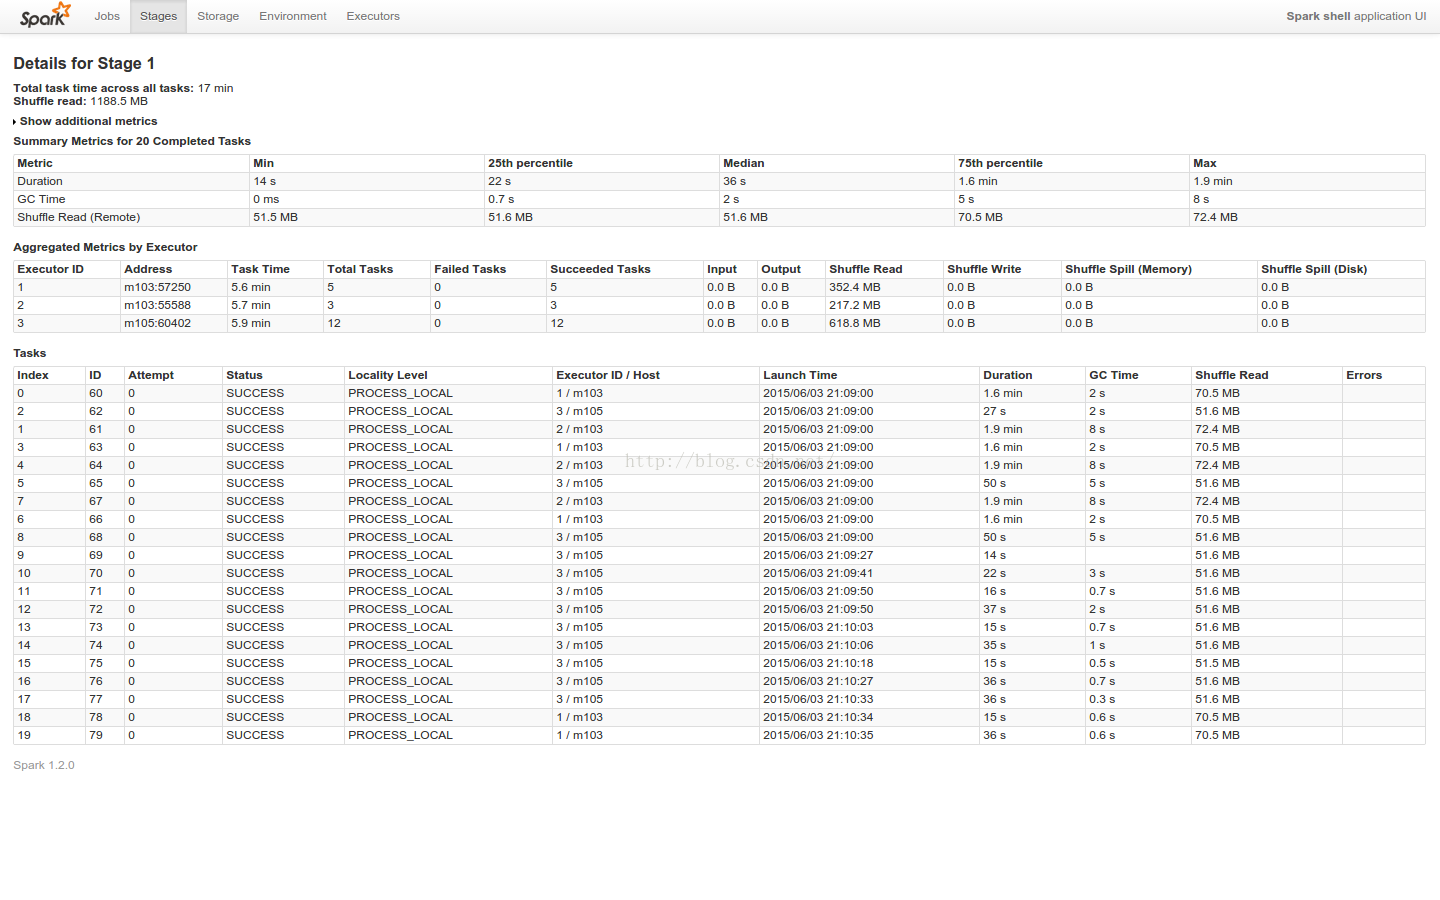The height and width of the screenshot is (900, 1440).
Task: Open the Storage tab
Action: 218,16
